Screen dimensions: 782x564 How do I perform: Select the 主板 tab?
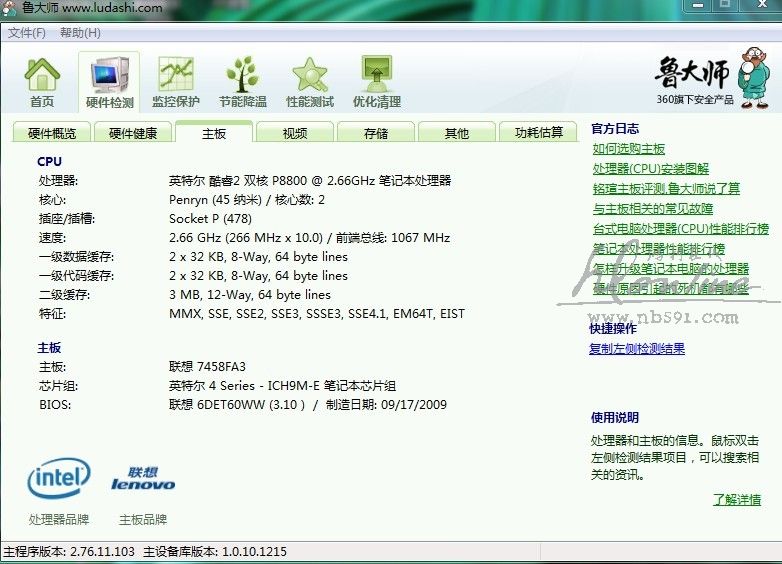pos(214,133)
